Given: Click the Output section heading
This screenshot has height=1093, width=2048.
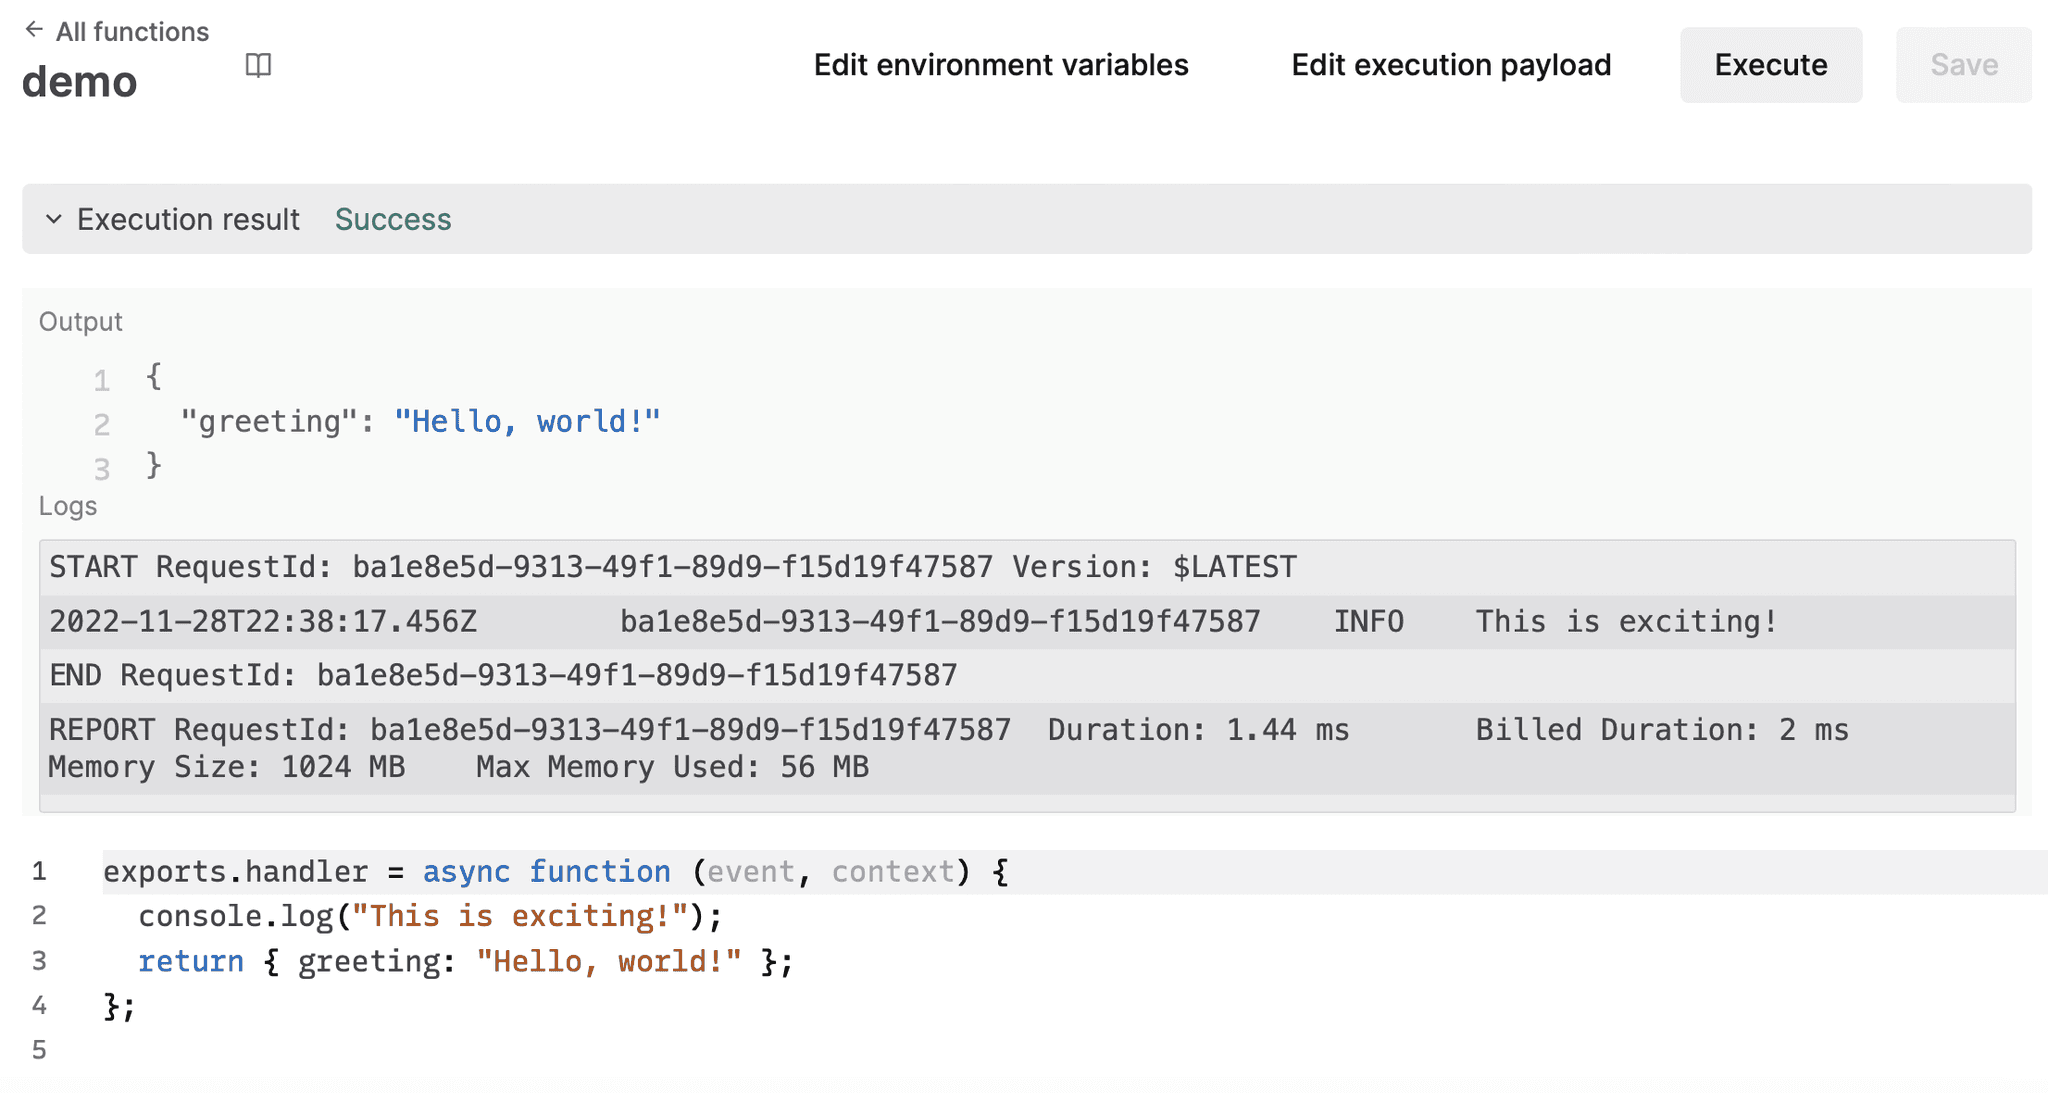Looking at the screenshot, I should coord(80,321).
